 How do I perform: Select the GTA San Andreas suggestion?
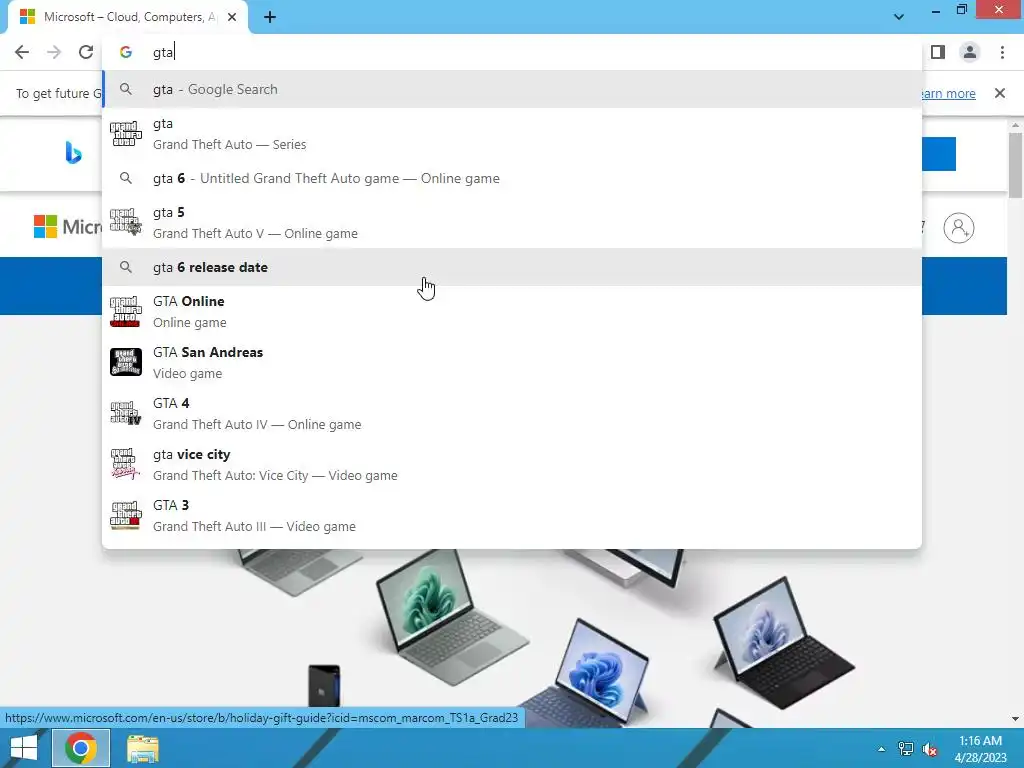tap(512, 362)
